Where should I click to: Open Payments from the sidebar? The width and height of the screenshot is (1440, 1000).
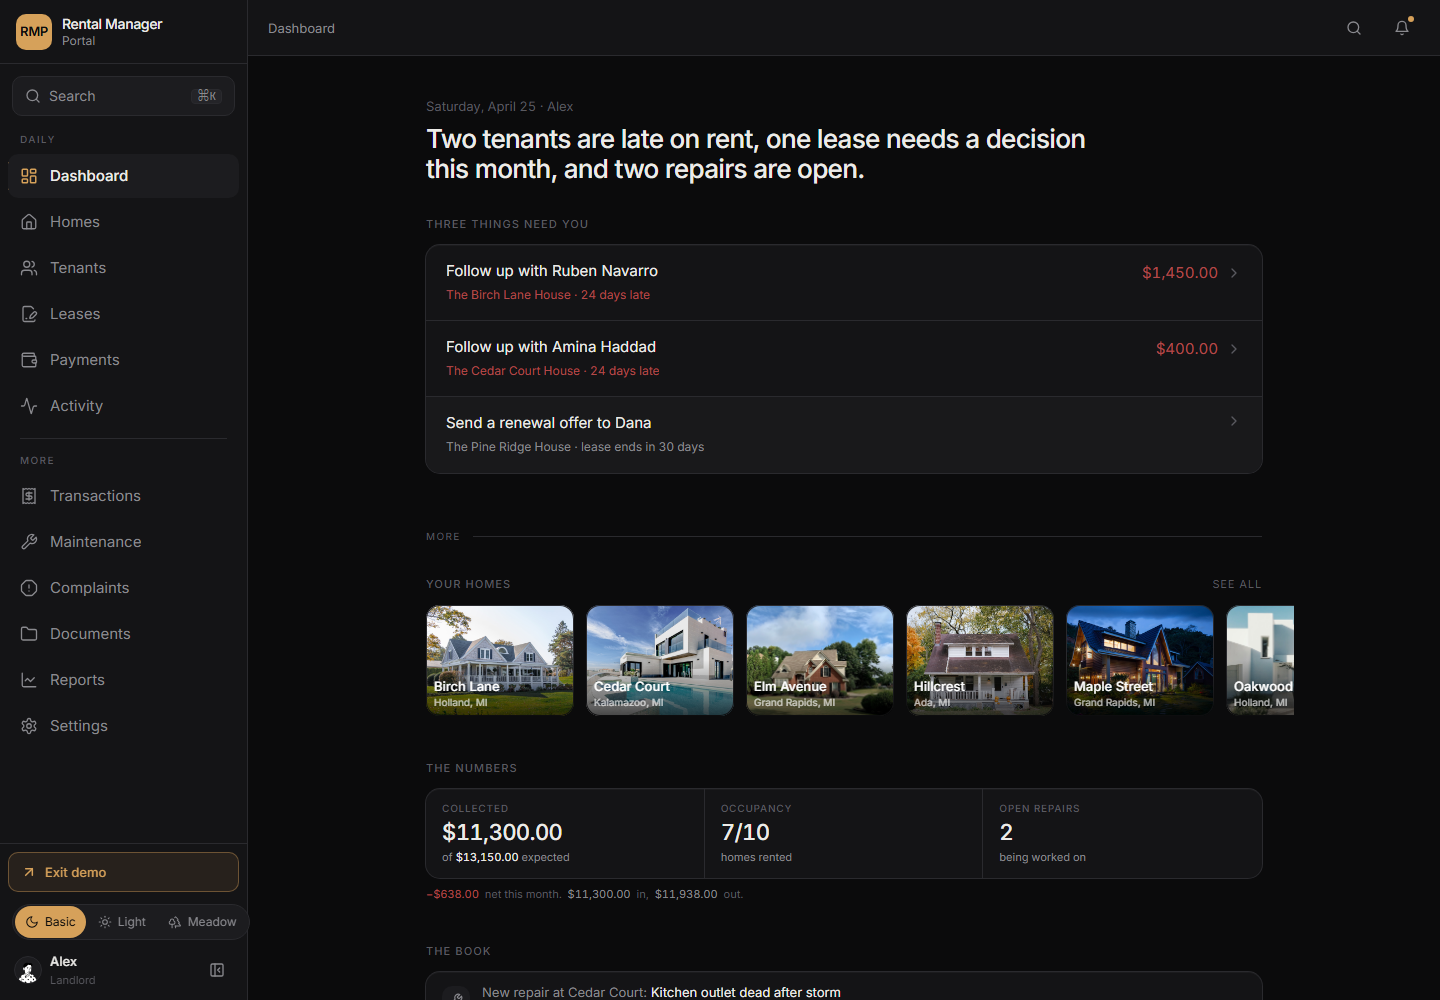pyautogui.click(x=84, y=360)
